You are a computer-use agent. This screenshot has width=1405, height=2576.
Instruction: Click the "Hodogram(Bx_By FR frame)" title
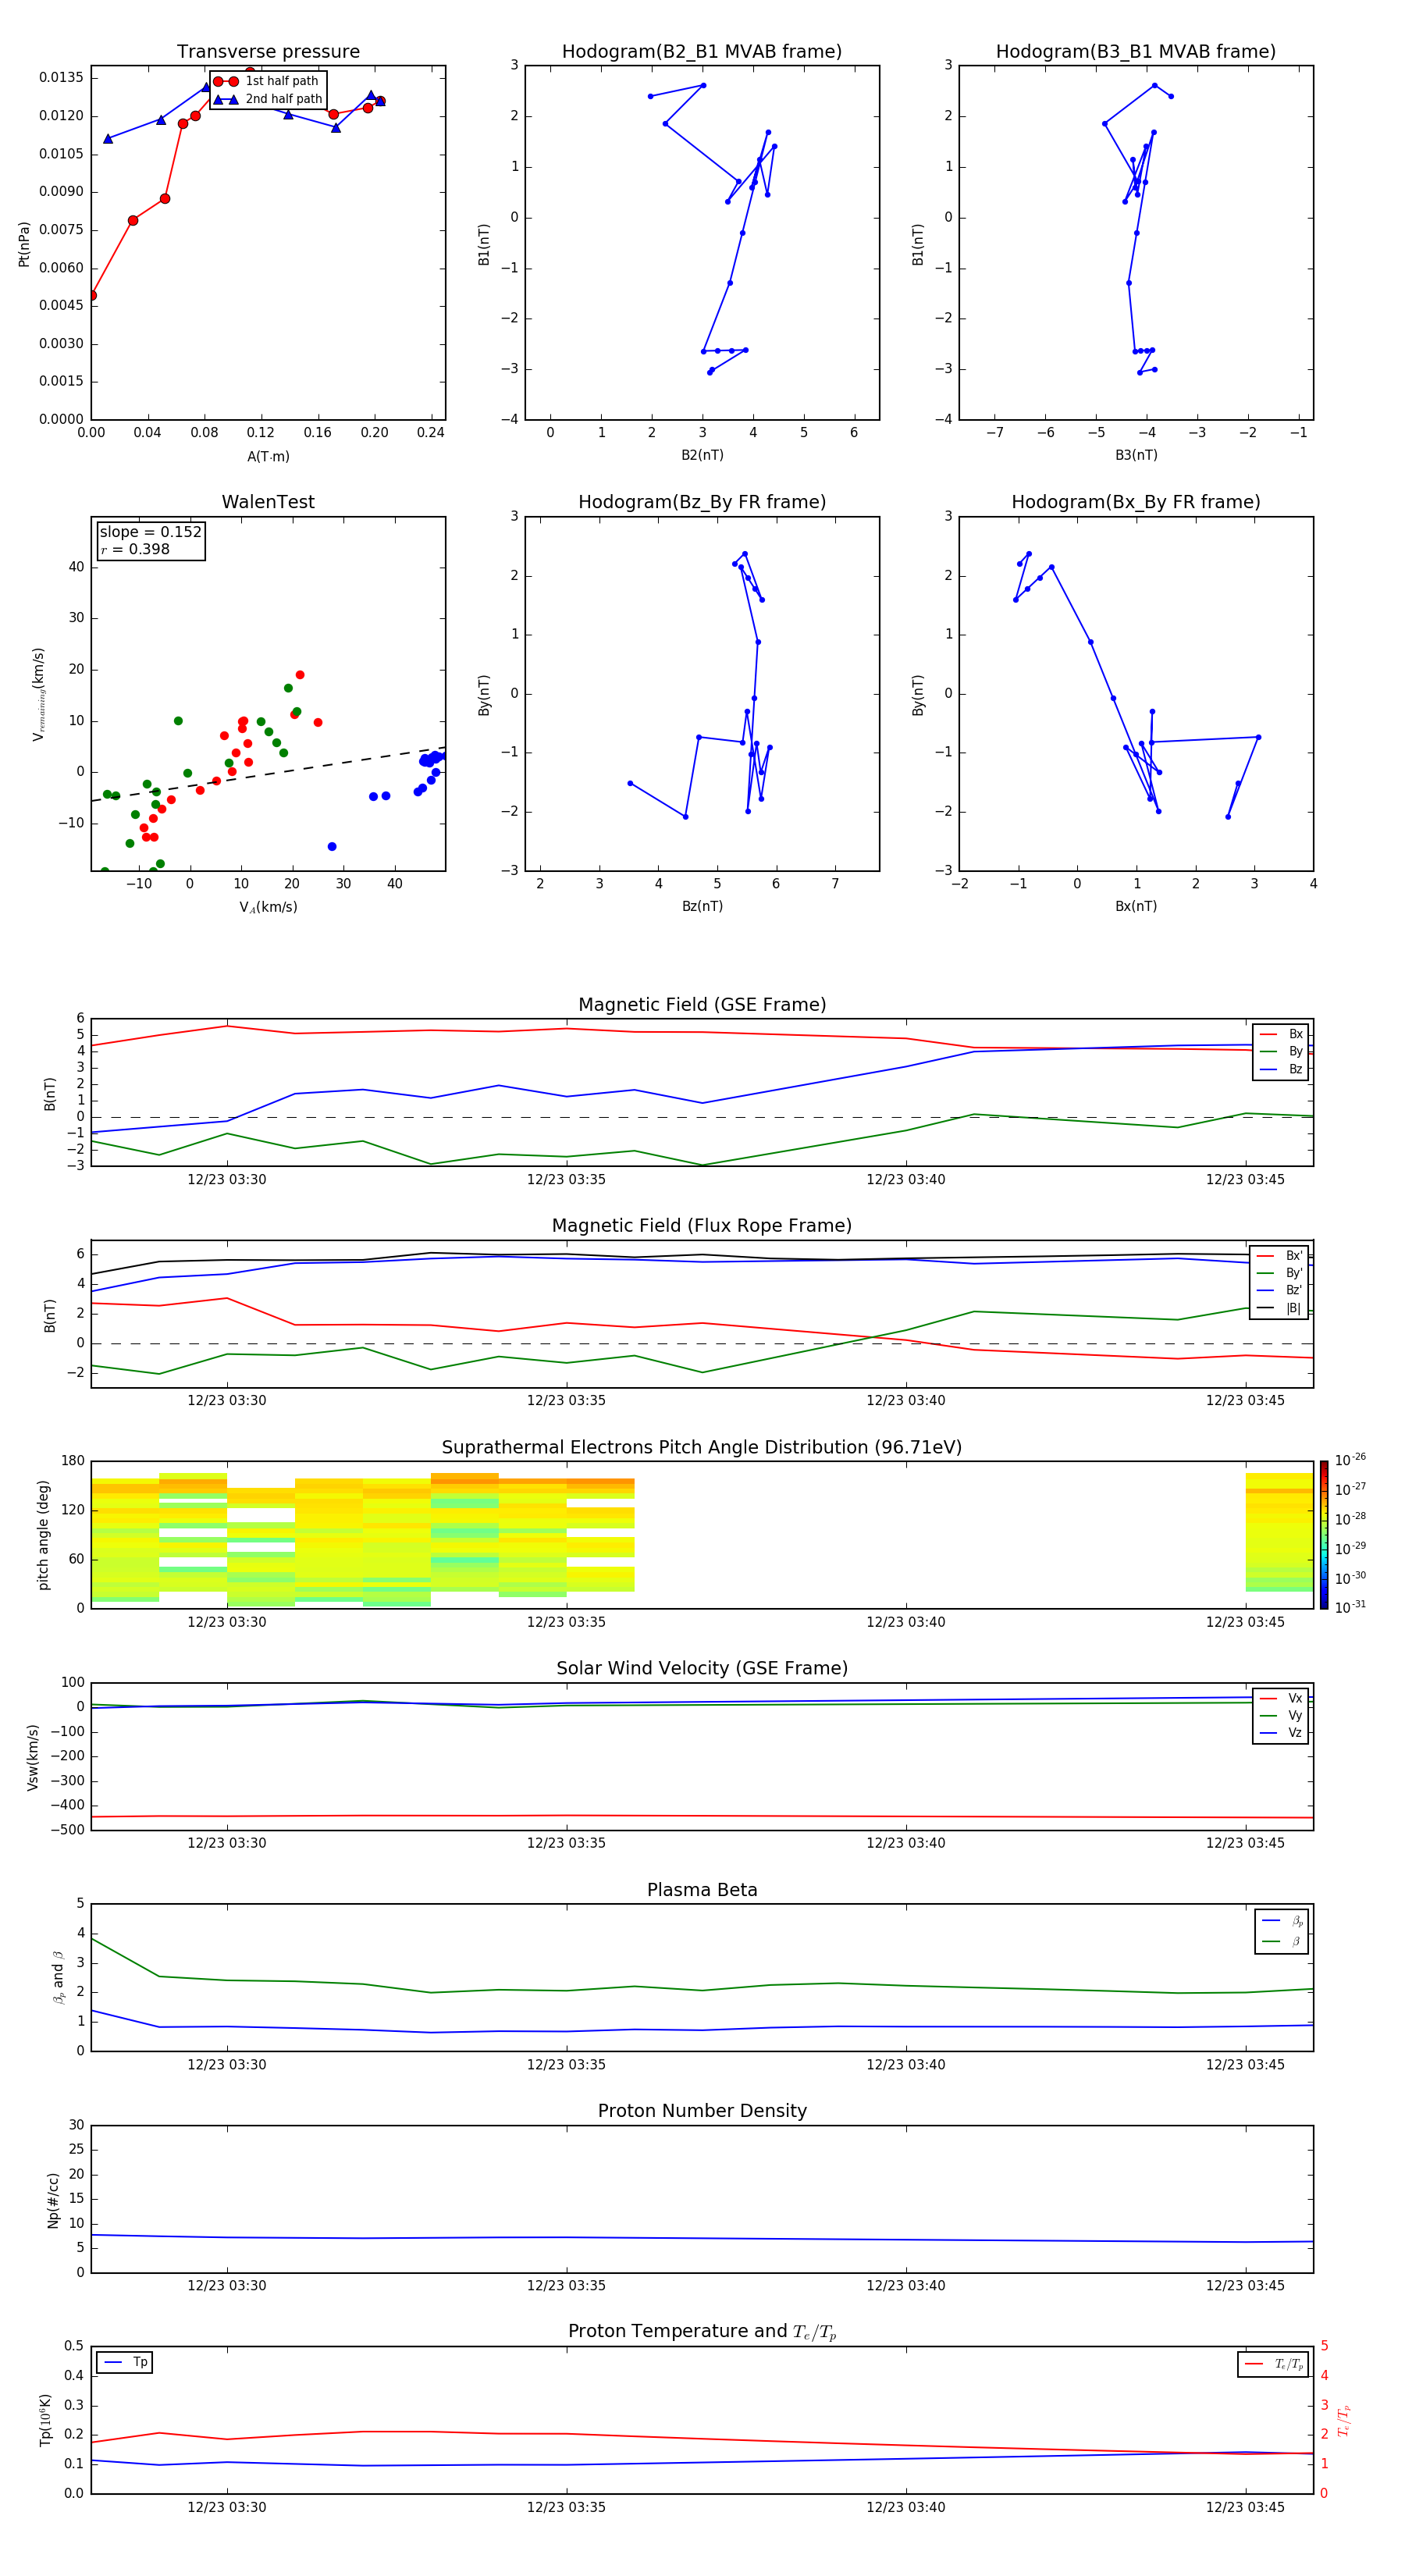(x=1135, y=502)
